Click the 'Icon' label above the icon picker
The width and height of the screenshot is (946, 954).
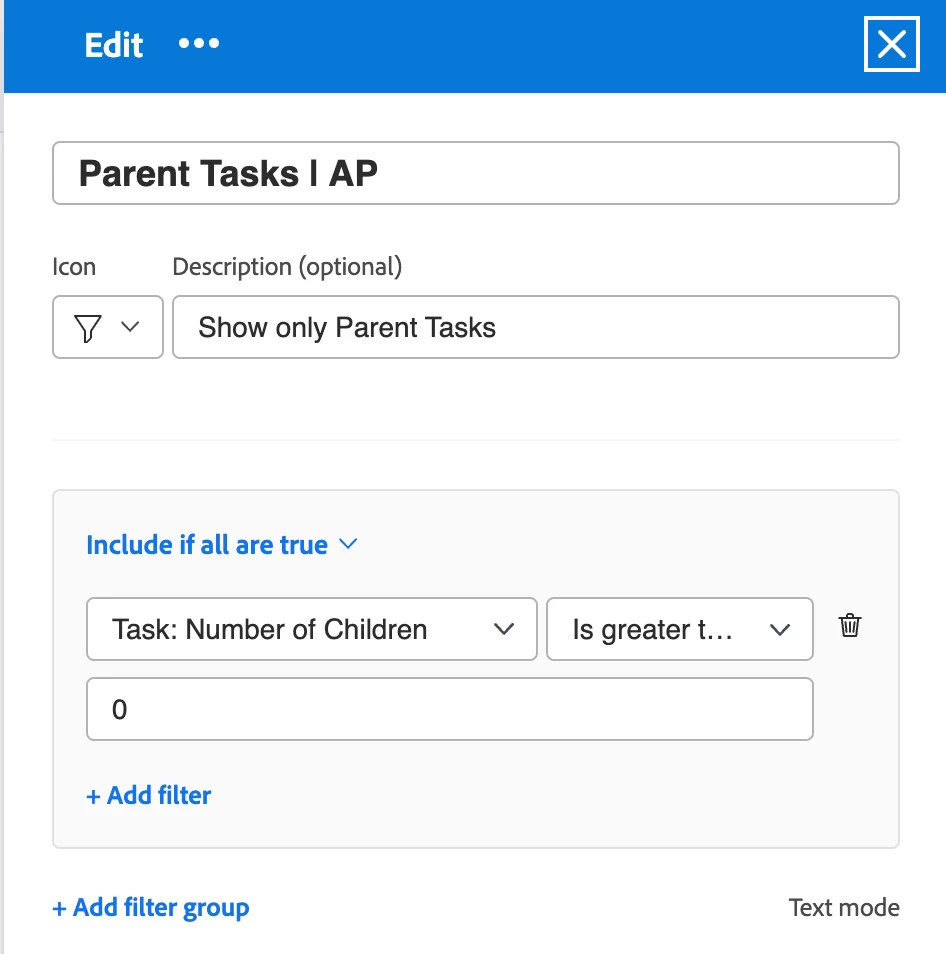tap(74, 267)
